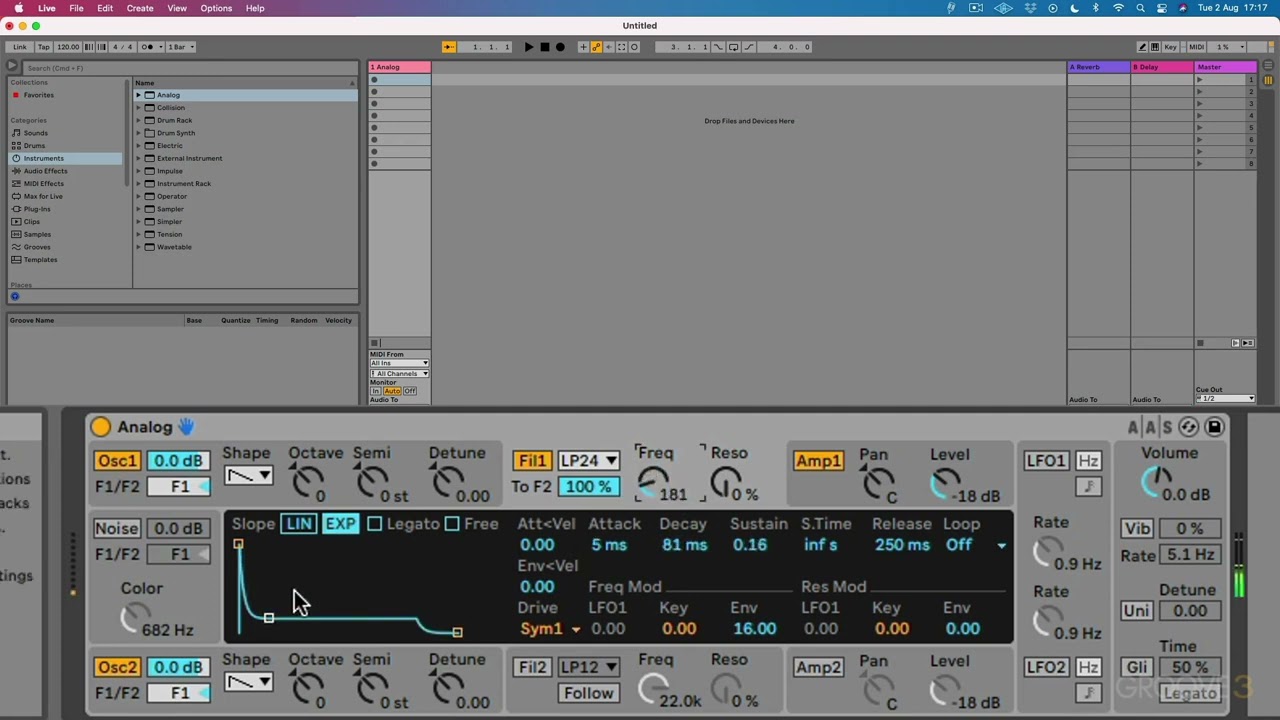Click the Analog Volume knob
Screen dimensions: 1280x720
point(1156,483)
